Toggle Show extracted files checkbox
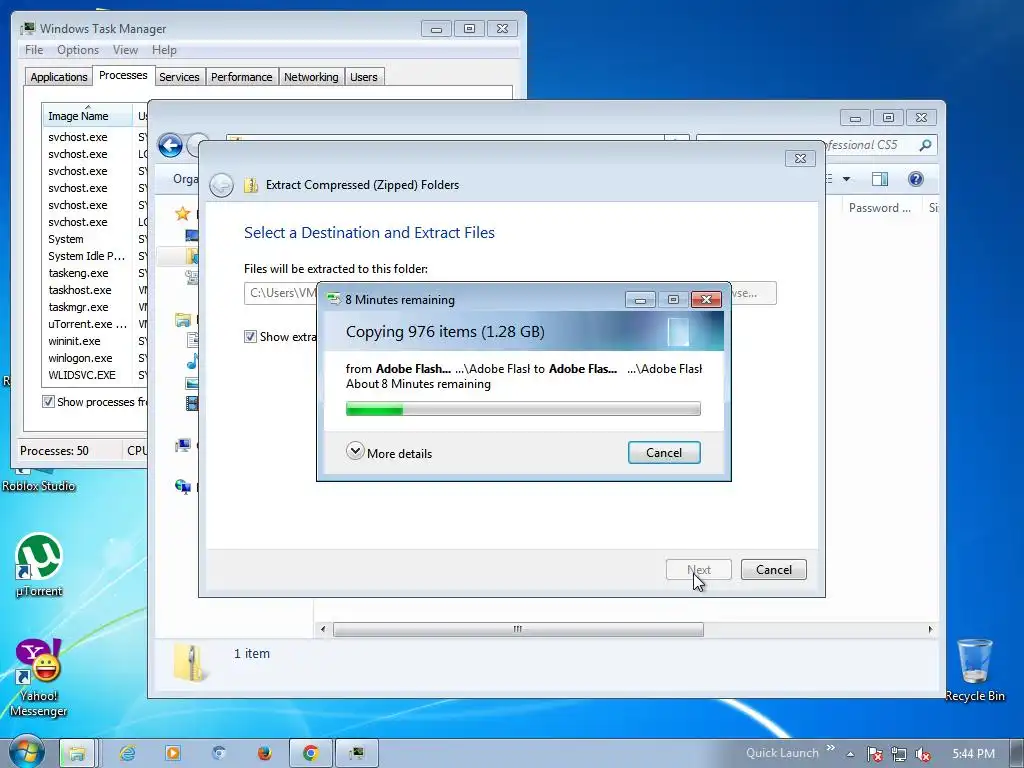Image resolution: width=1024 pixels, height=768 pixels. coord(250,336)
